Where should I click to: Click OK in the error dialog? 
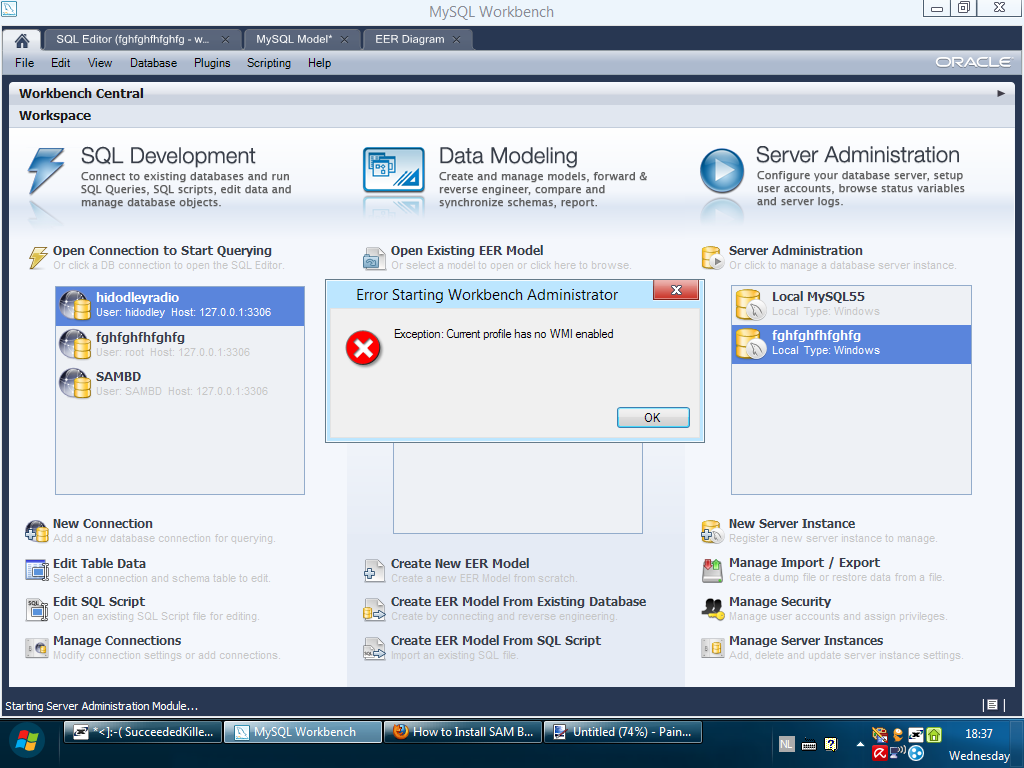point(653,417)
